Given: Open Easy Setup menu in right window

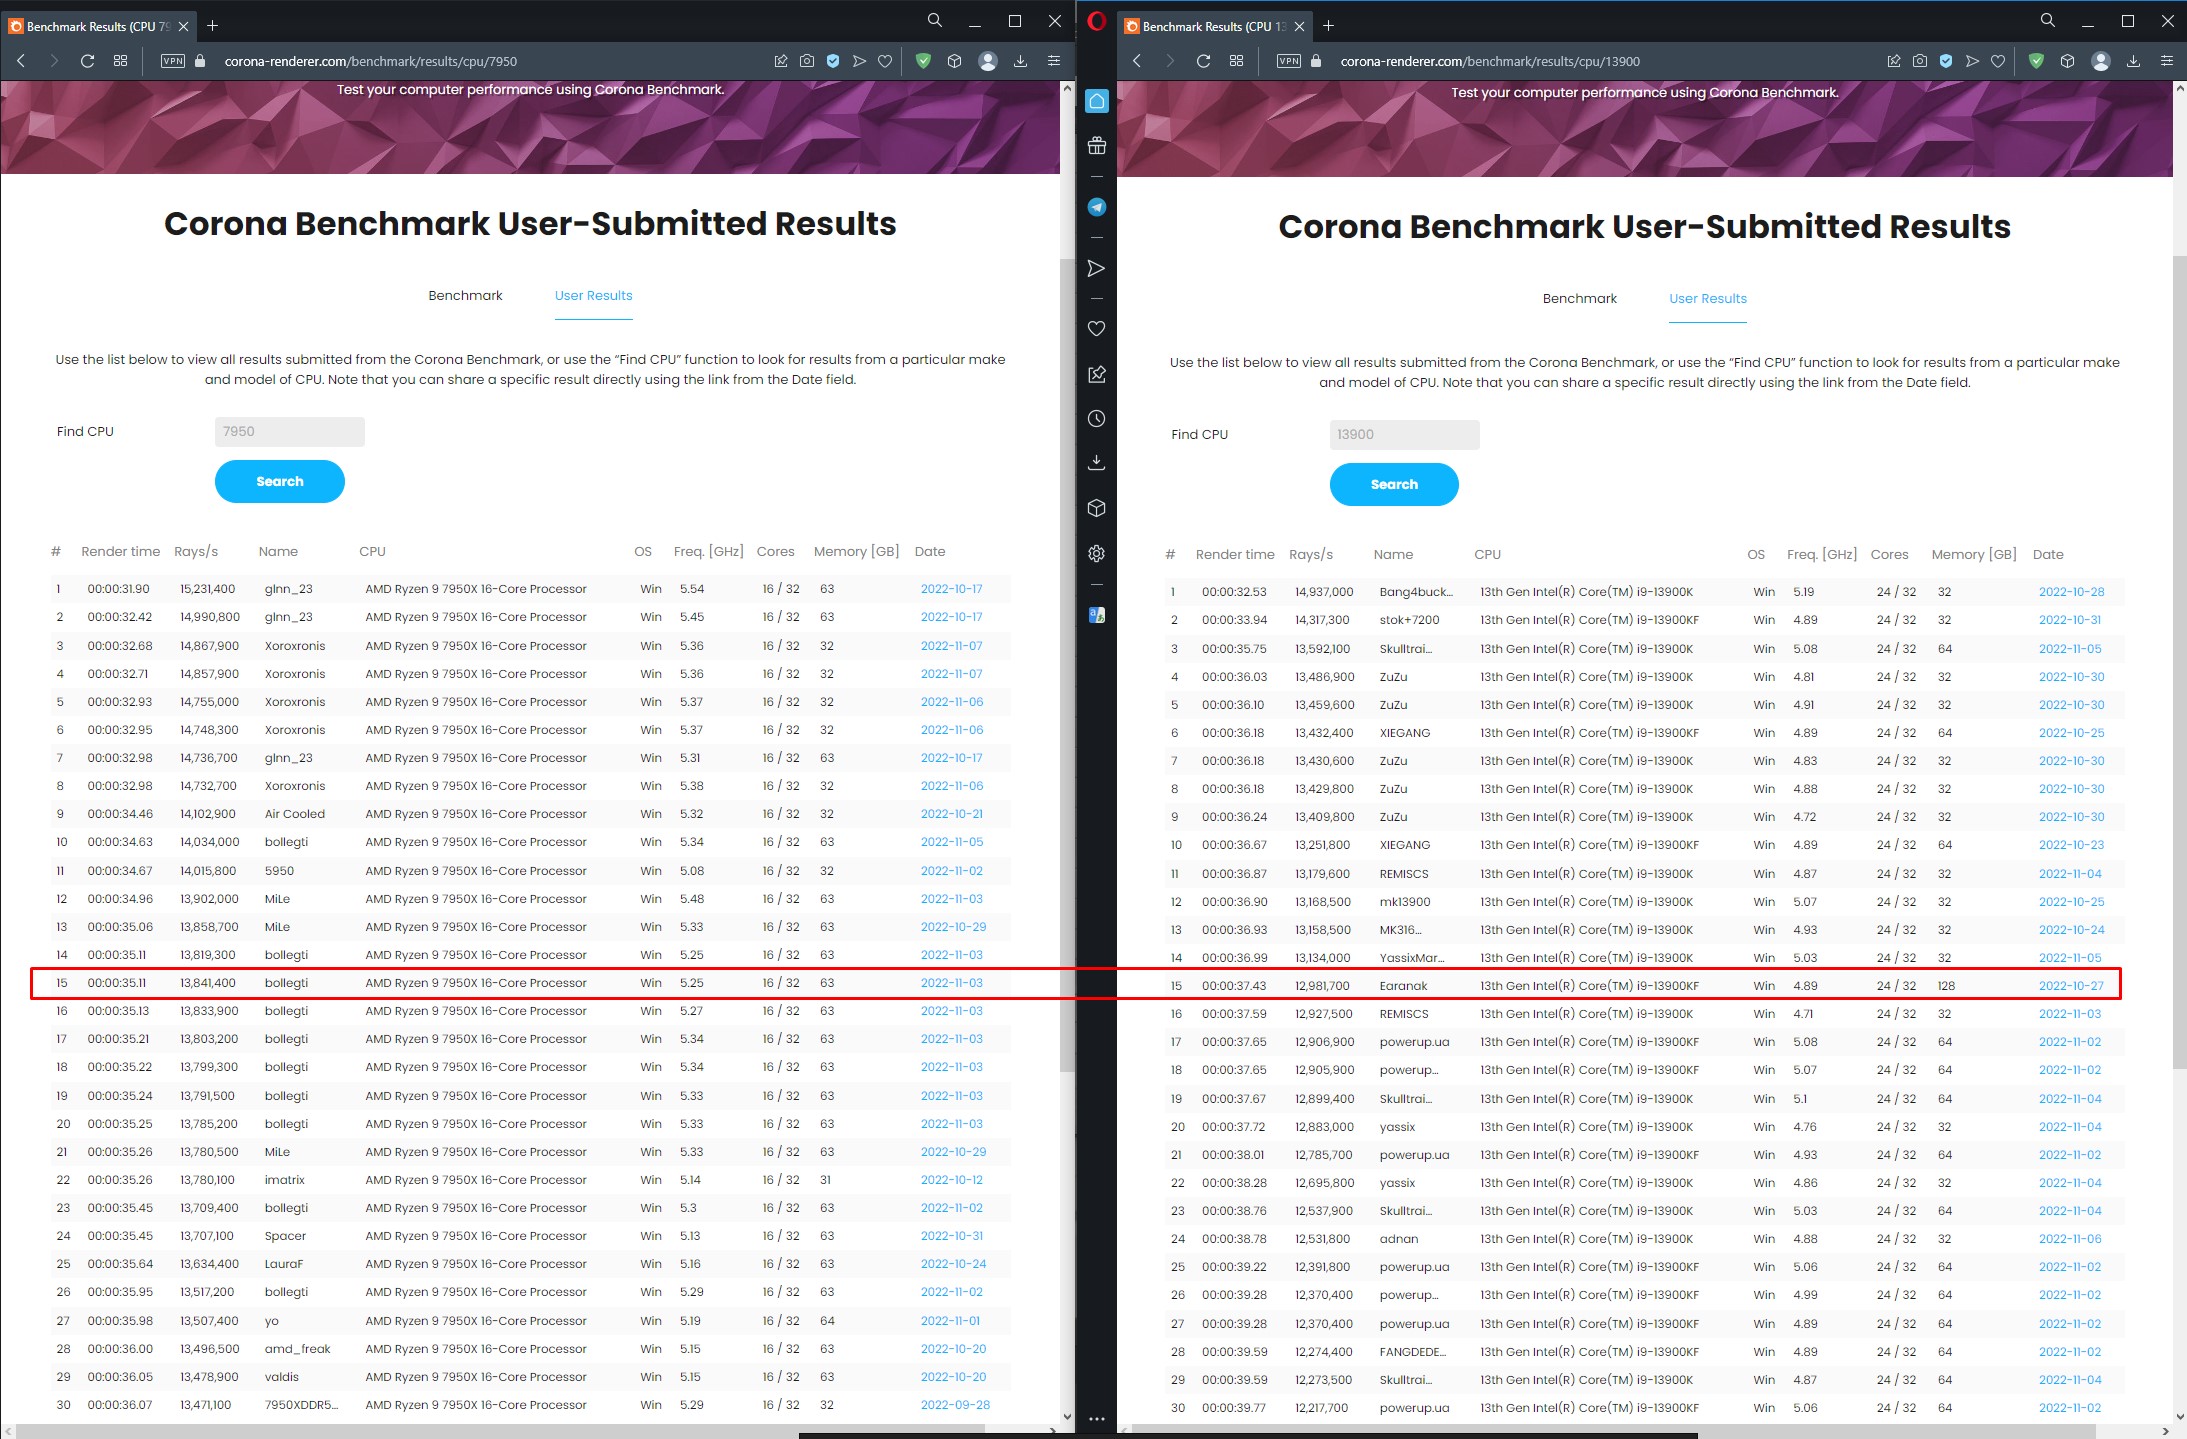Looking at the screenshot, I should point(2167,61).
